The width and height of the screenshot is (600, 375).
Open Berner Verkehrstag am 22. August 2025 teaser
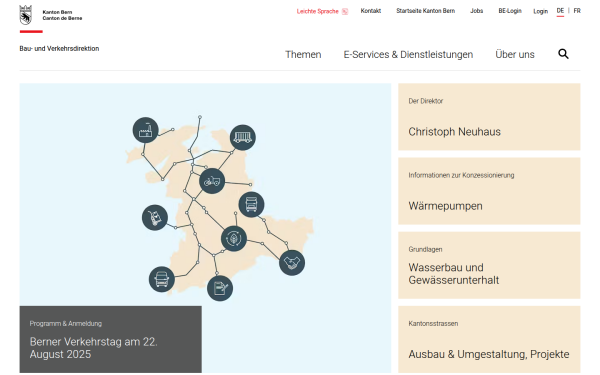click(x=111, y=339)
